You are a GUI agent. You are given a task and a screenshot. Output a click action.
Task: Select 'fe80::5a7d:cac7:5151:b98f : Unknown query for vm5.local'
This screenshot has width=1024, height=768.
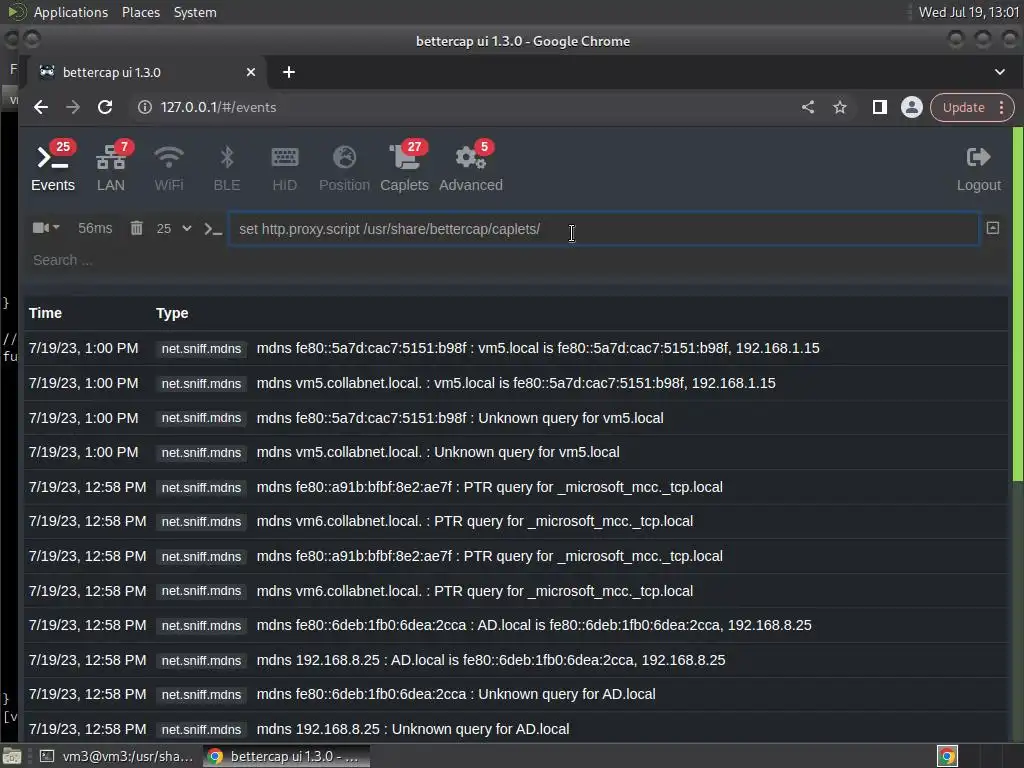tap(516, 418)
